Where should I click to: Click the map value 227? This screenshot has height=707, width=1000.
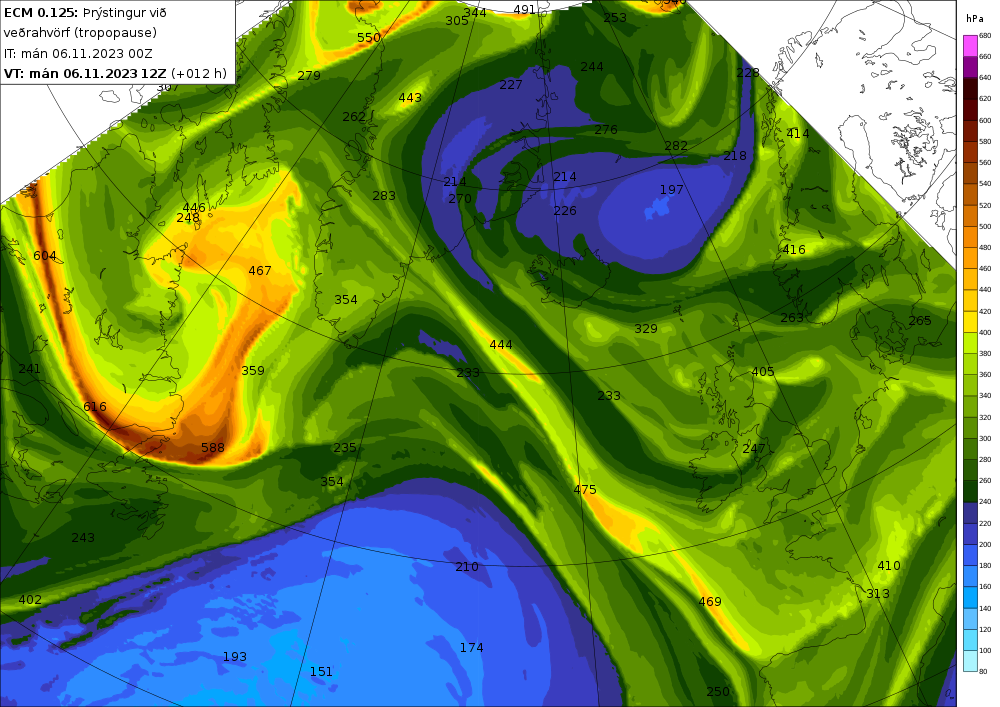pyautogui.click(x=511, y=85)
